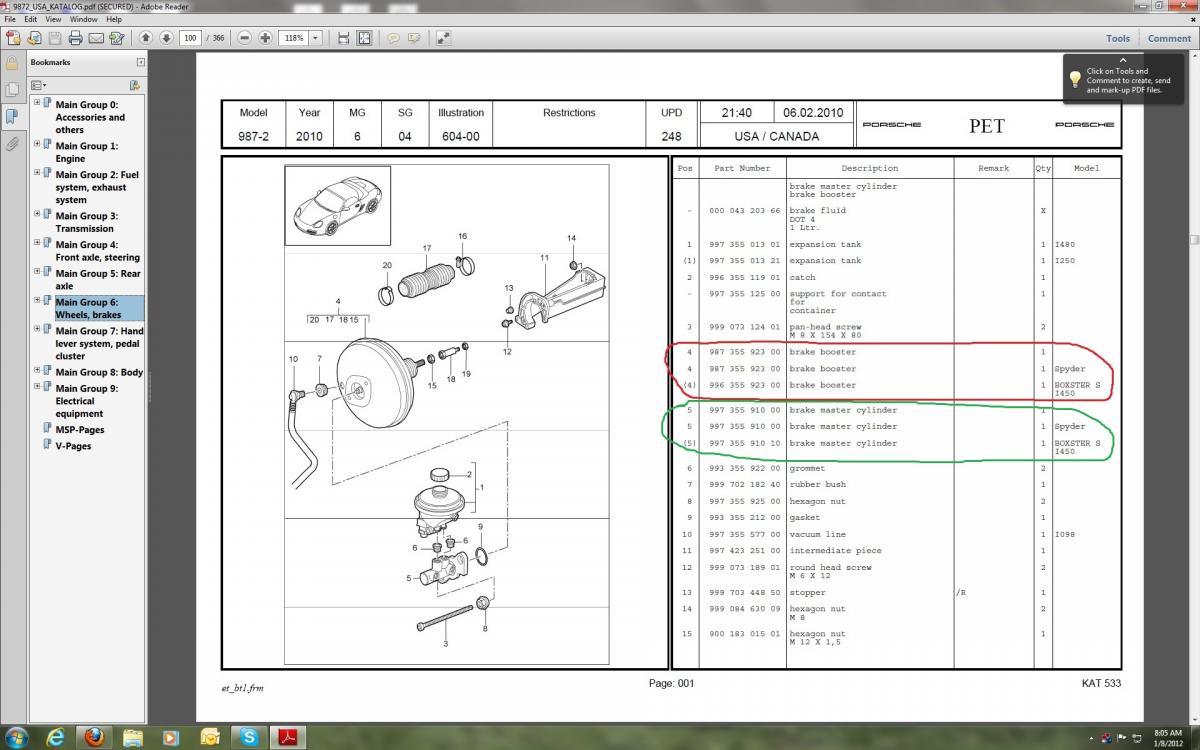The image size is (1200, 750).
Task: Expand Main Group 9 Electrical bookmark
Action: pos(37,386)
